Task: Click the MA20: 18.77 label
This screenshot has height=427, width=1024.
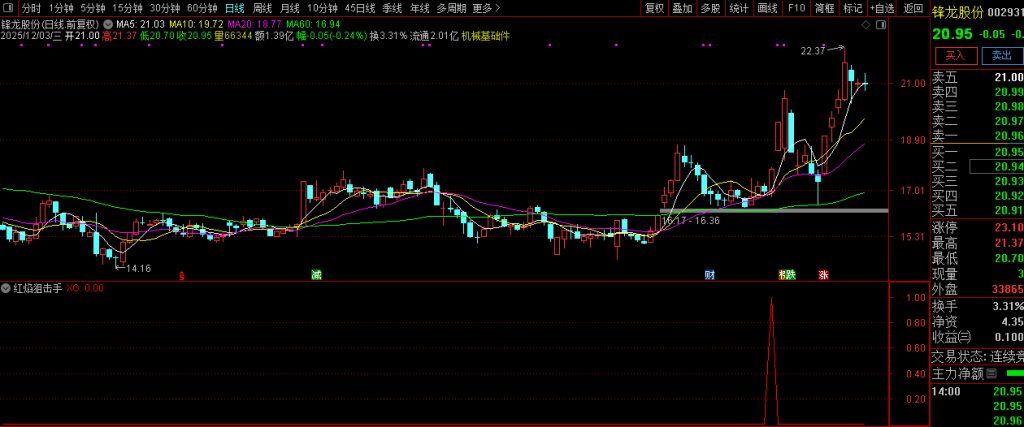Action: click(254, 24)
